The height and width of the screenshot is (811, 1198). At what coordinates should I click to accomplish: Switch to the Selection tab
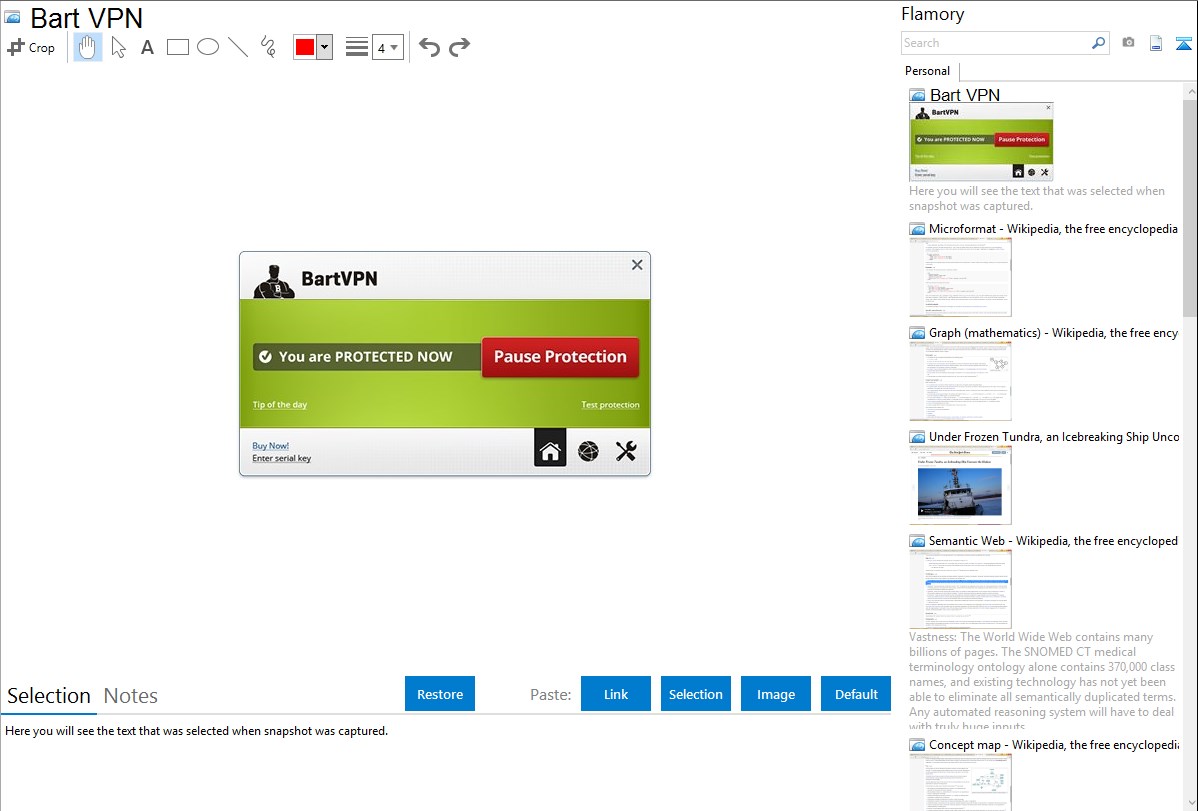(x=49, y=696)
